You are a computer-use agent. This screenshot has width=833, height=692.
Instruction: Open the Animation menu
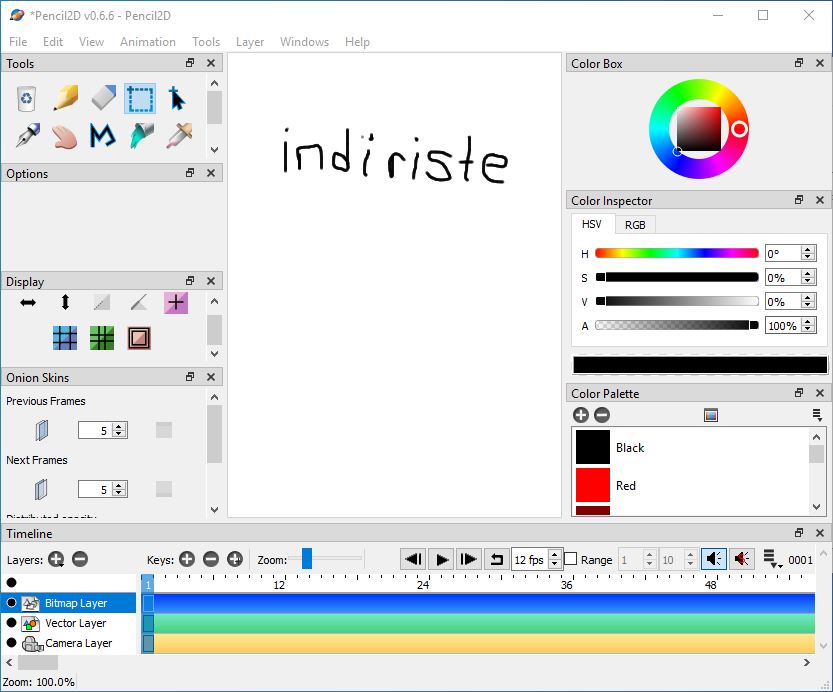click(148, 42)
